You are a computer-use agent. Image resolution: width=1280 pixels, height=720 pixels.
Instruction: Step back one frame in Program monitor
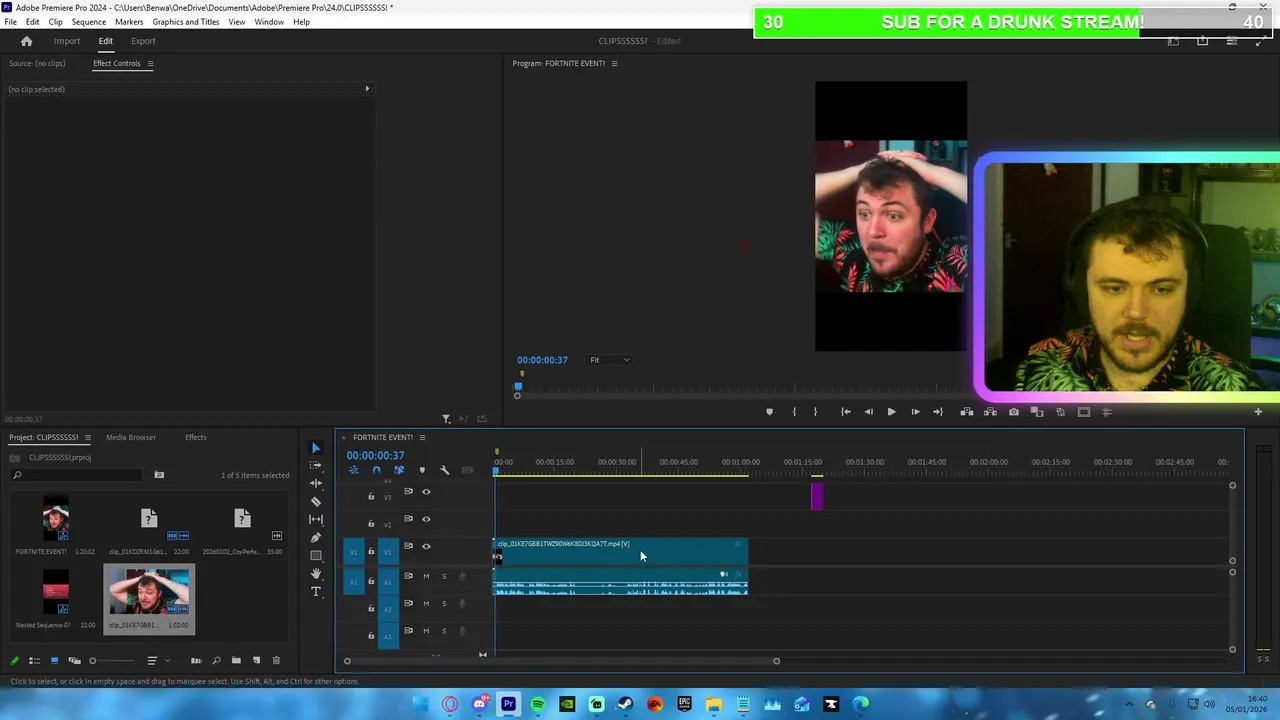[868, 412]
